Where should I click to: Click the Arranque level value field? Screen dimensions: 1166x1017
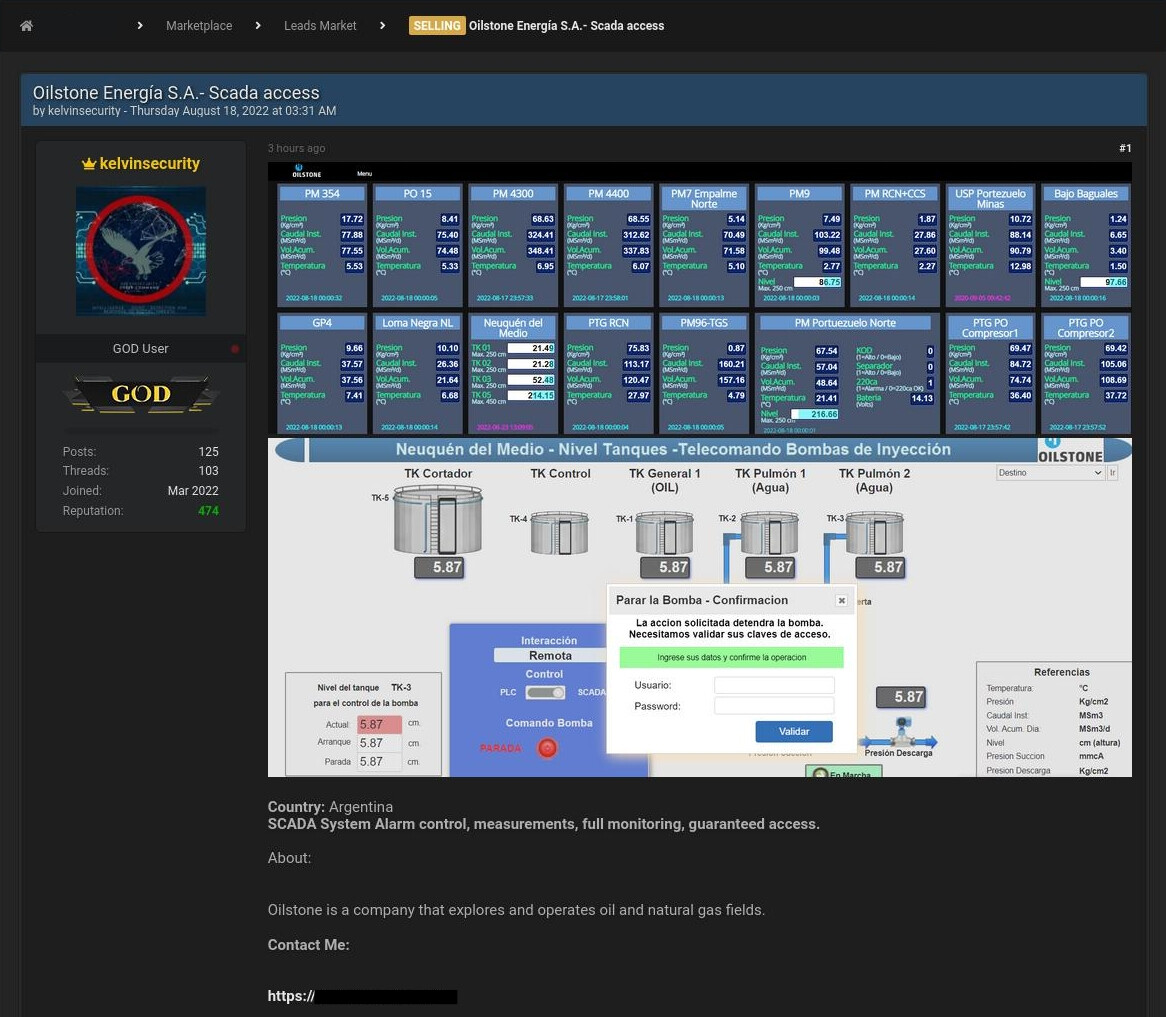[x=379, y=743]
